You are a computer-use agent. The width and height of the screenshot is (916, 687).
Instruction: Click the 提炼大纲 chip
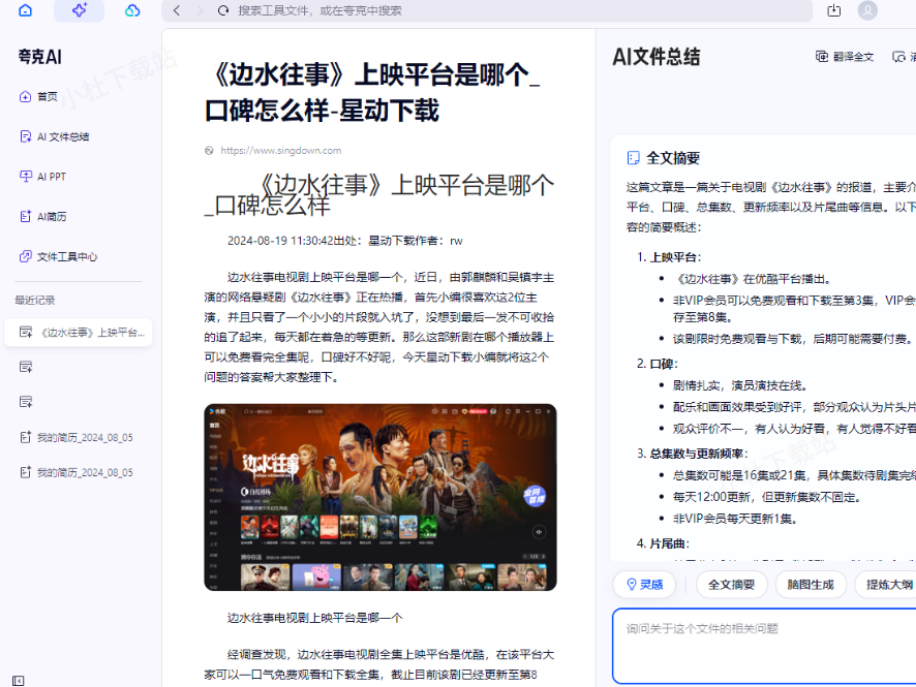[x=886, y=584]
